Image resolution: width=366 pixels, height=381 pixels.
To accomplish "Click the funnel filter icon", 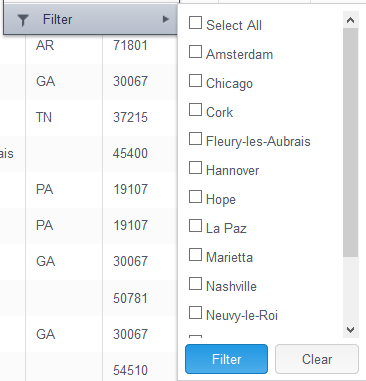I will pos(23,20).
